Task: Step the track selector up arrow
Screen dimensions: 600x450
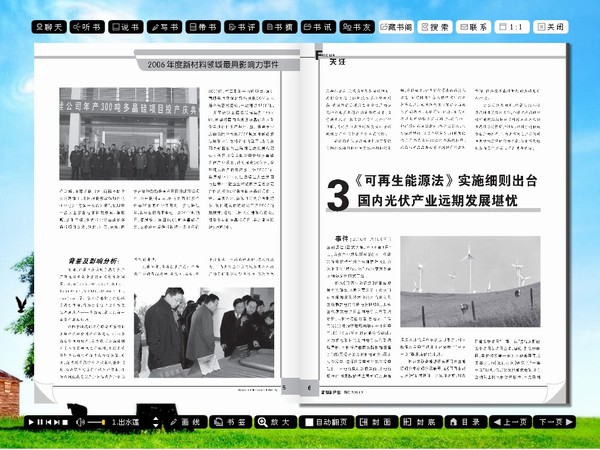Action: (x=155, y=419)
